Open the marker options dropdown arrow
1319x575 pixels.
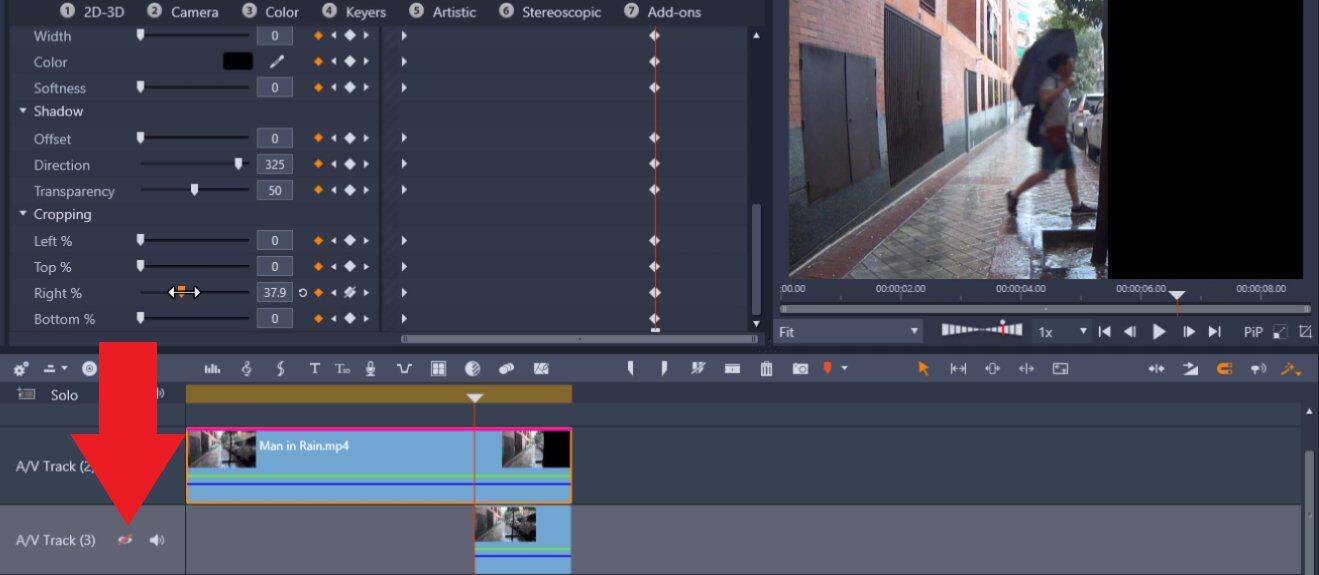click(x=845, y=369)
